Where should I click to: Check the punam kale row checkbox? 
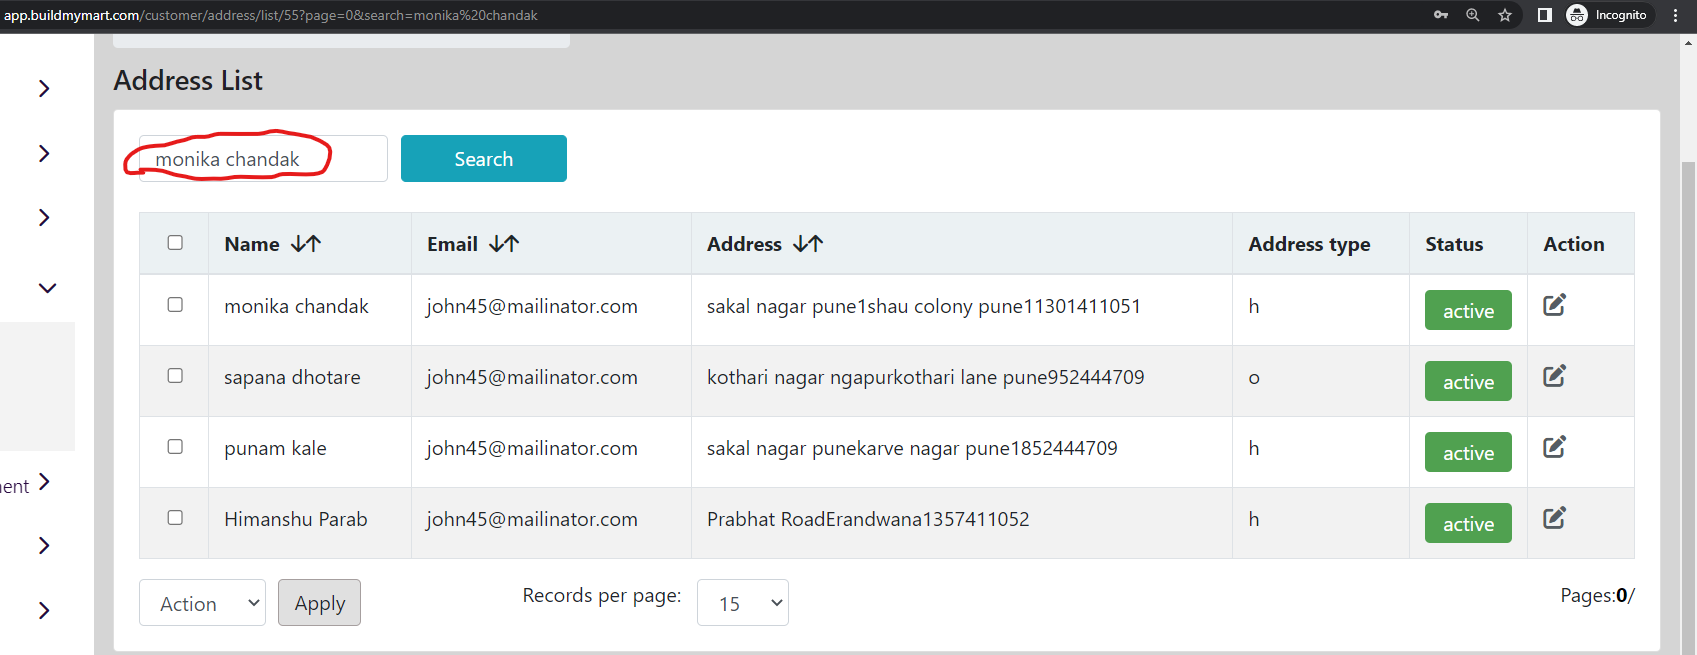175,447
